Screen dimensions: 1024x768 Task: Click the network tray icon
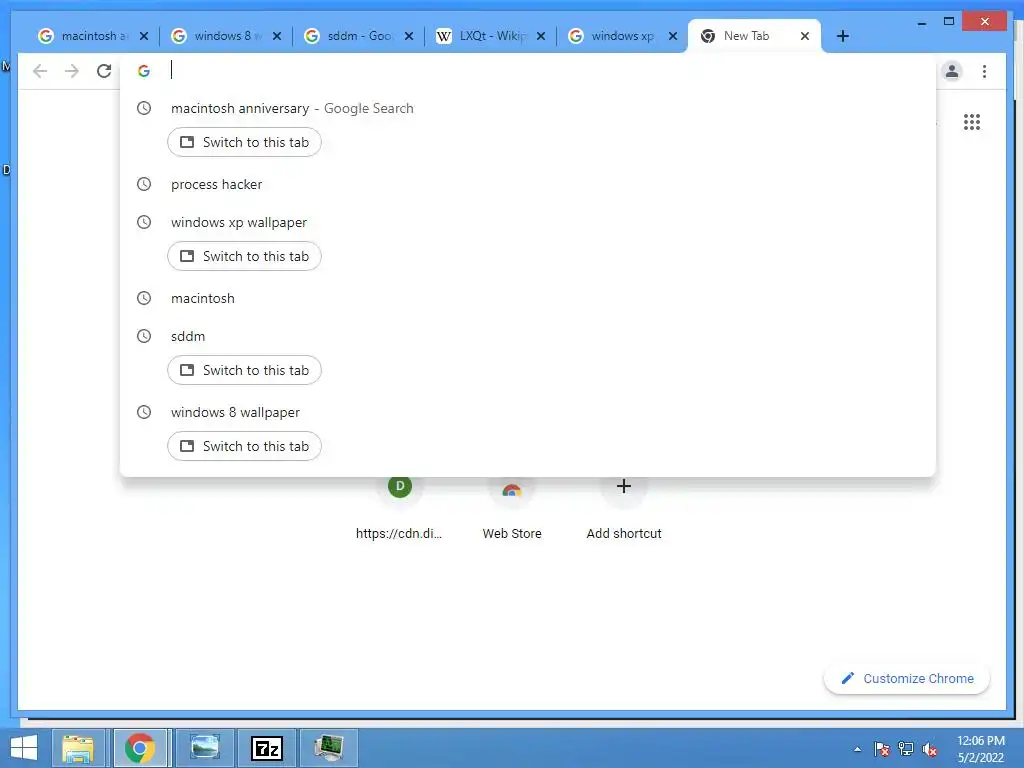[906, 749]
